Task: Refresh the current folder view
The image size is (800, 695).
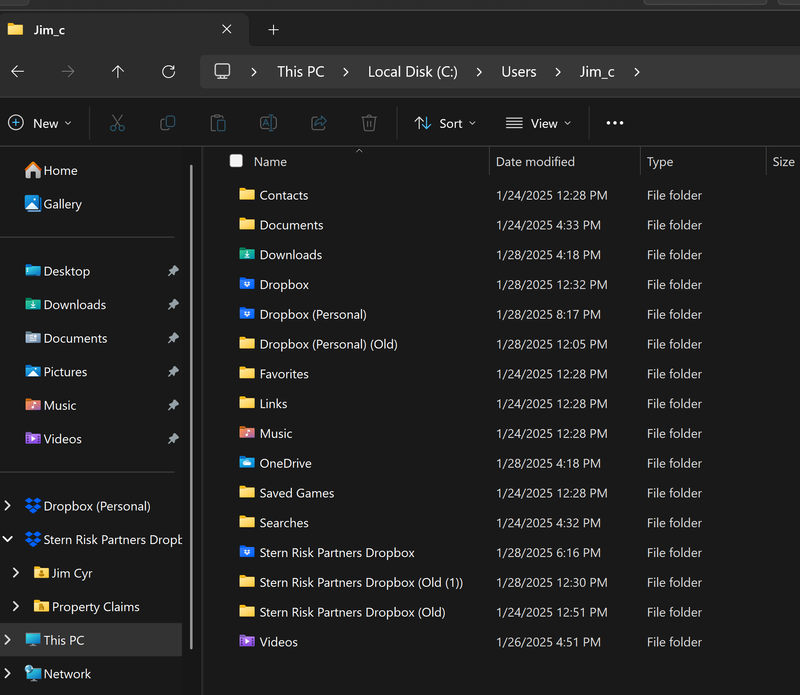Action: (169, 72)
